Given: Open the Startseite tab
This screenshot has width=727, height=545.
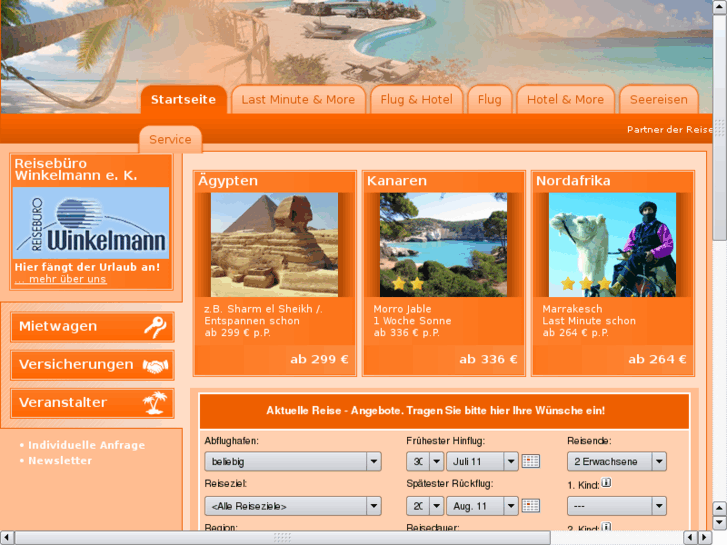Looking at the screenshot, I should click(x=184, y=99).
